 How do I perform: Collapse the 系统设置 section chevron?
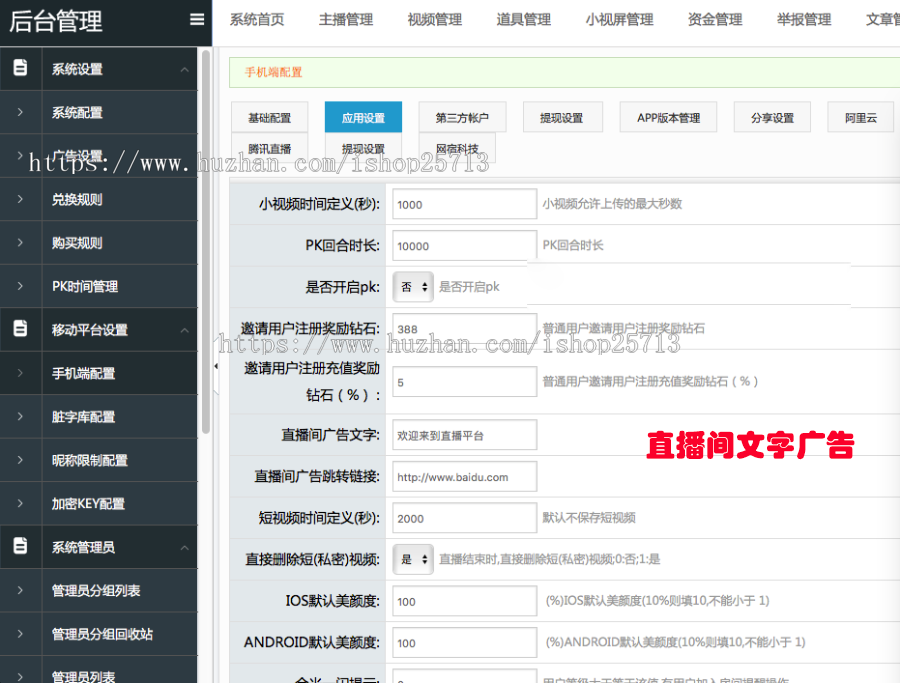pyautogui.click(x=184, y=70)
